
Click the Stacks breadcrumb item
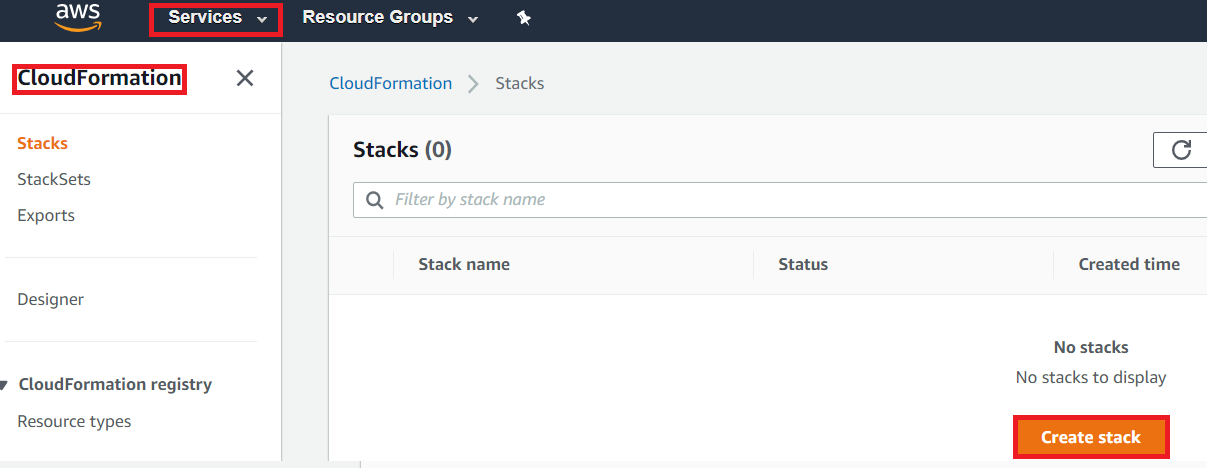520,83
